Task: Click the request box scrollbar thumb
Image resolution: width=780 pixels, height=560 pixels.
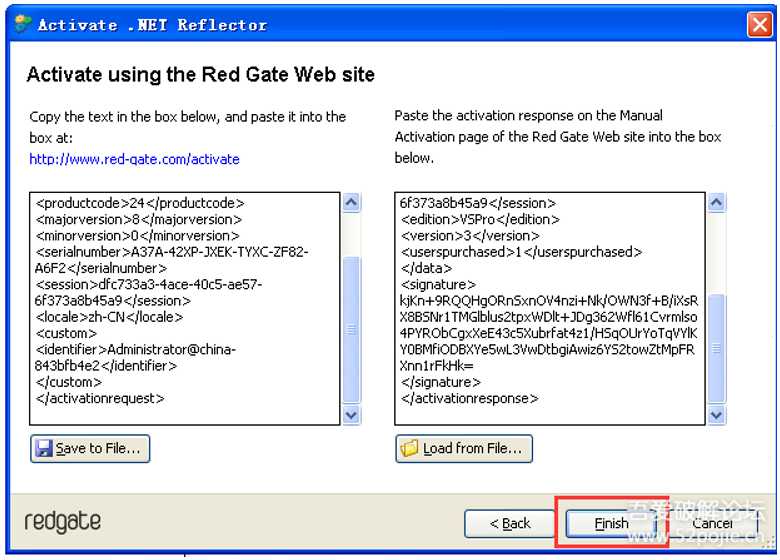Action: coord(351,329)
